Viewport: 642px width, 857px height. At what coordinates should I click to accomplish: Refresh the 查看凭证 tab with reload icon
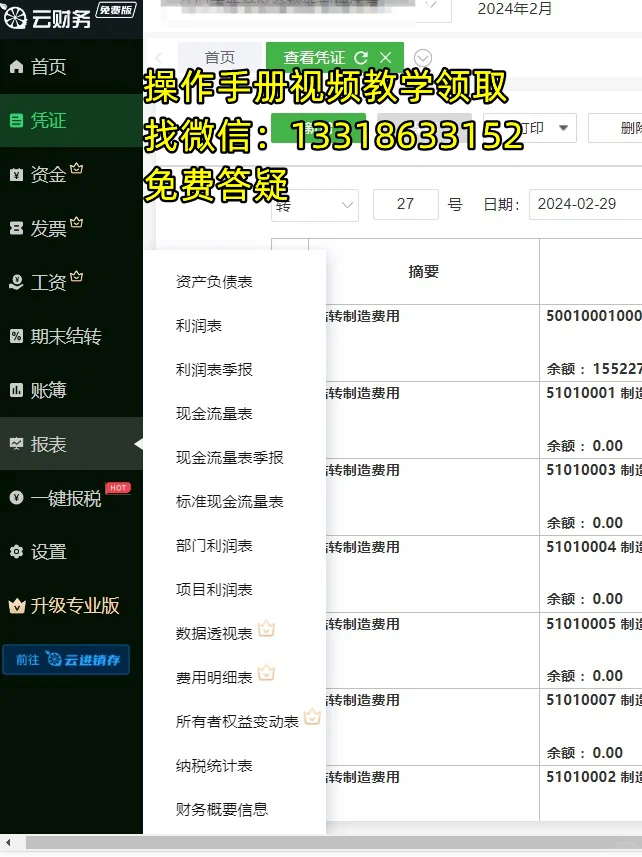click(x=361, y=57)
